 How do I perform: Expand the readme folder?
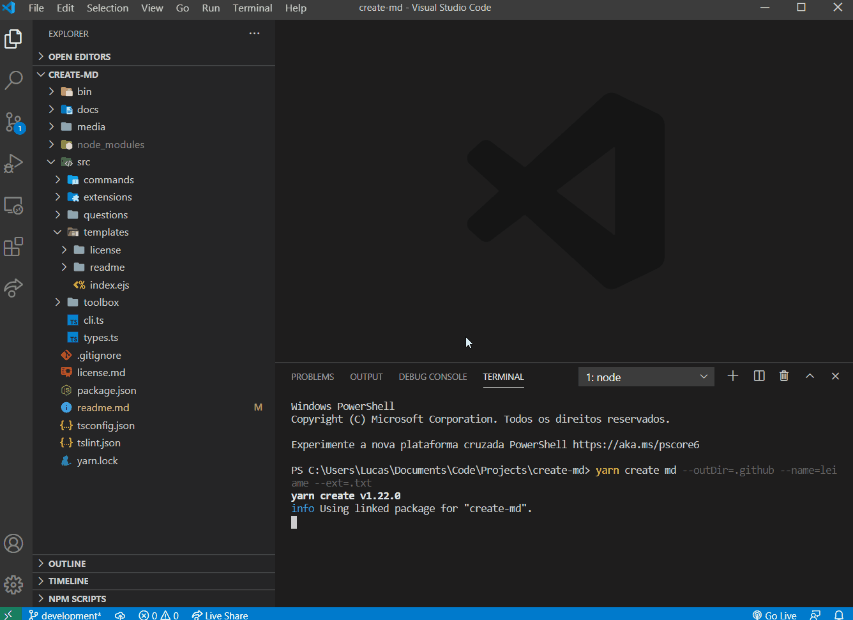pos(154,268)
